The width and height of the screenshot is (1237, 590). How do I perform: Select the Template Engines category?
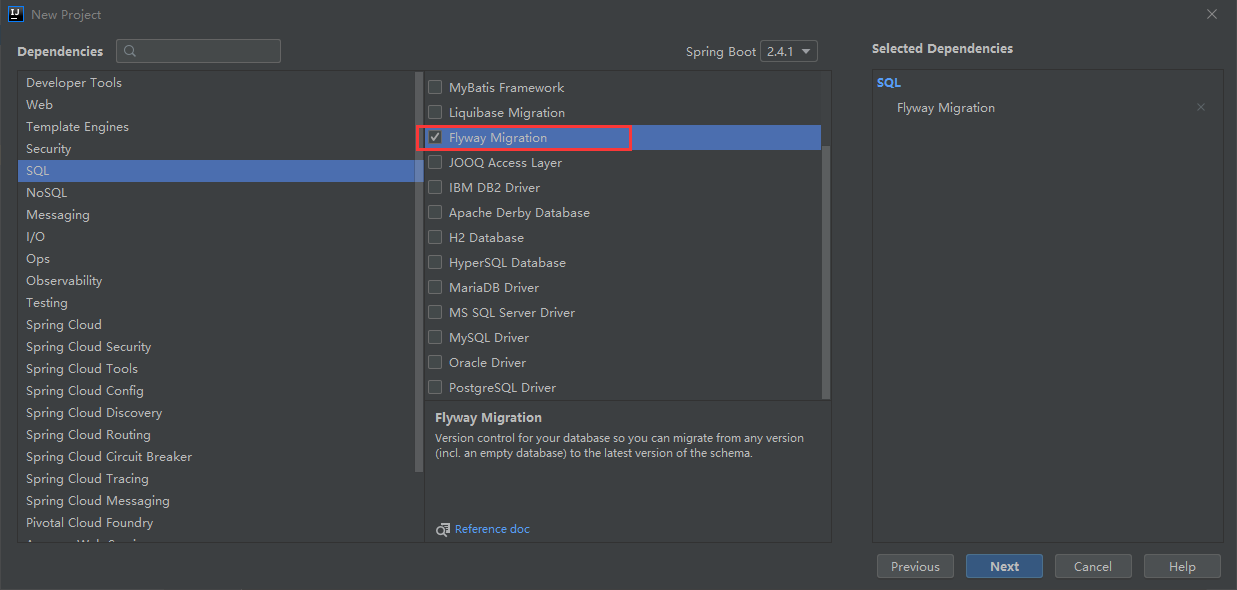click(x=216, y=126)
